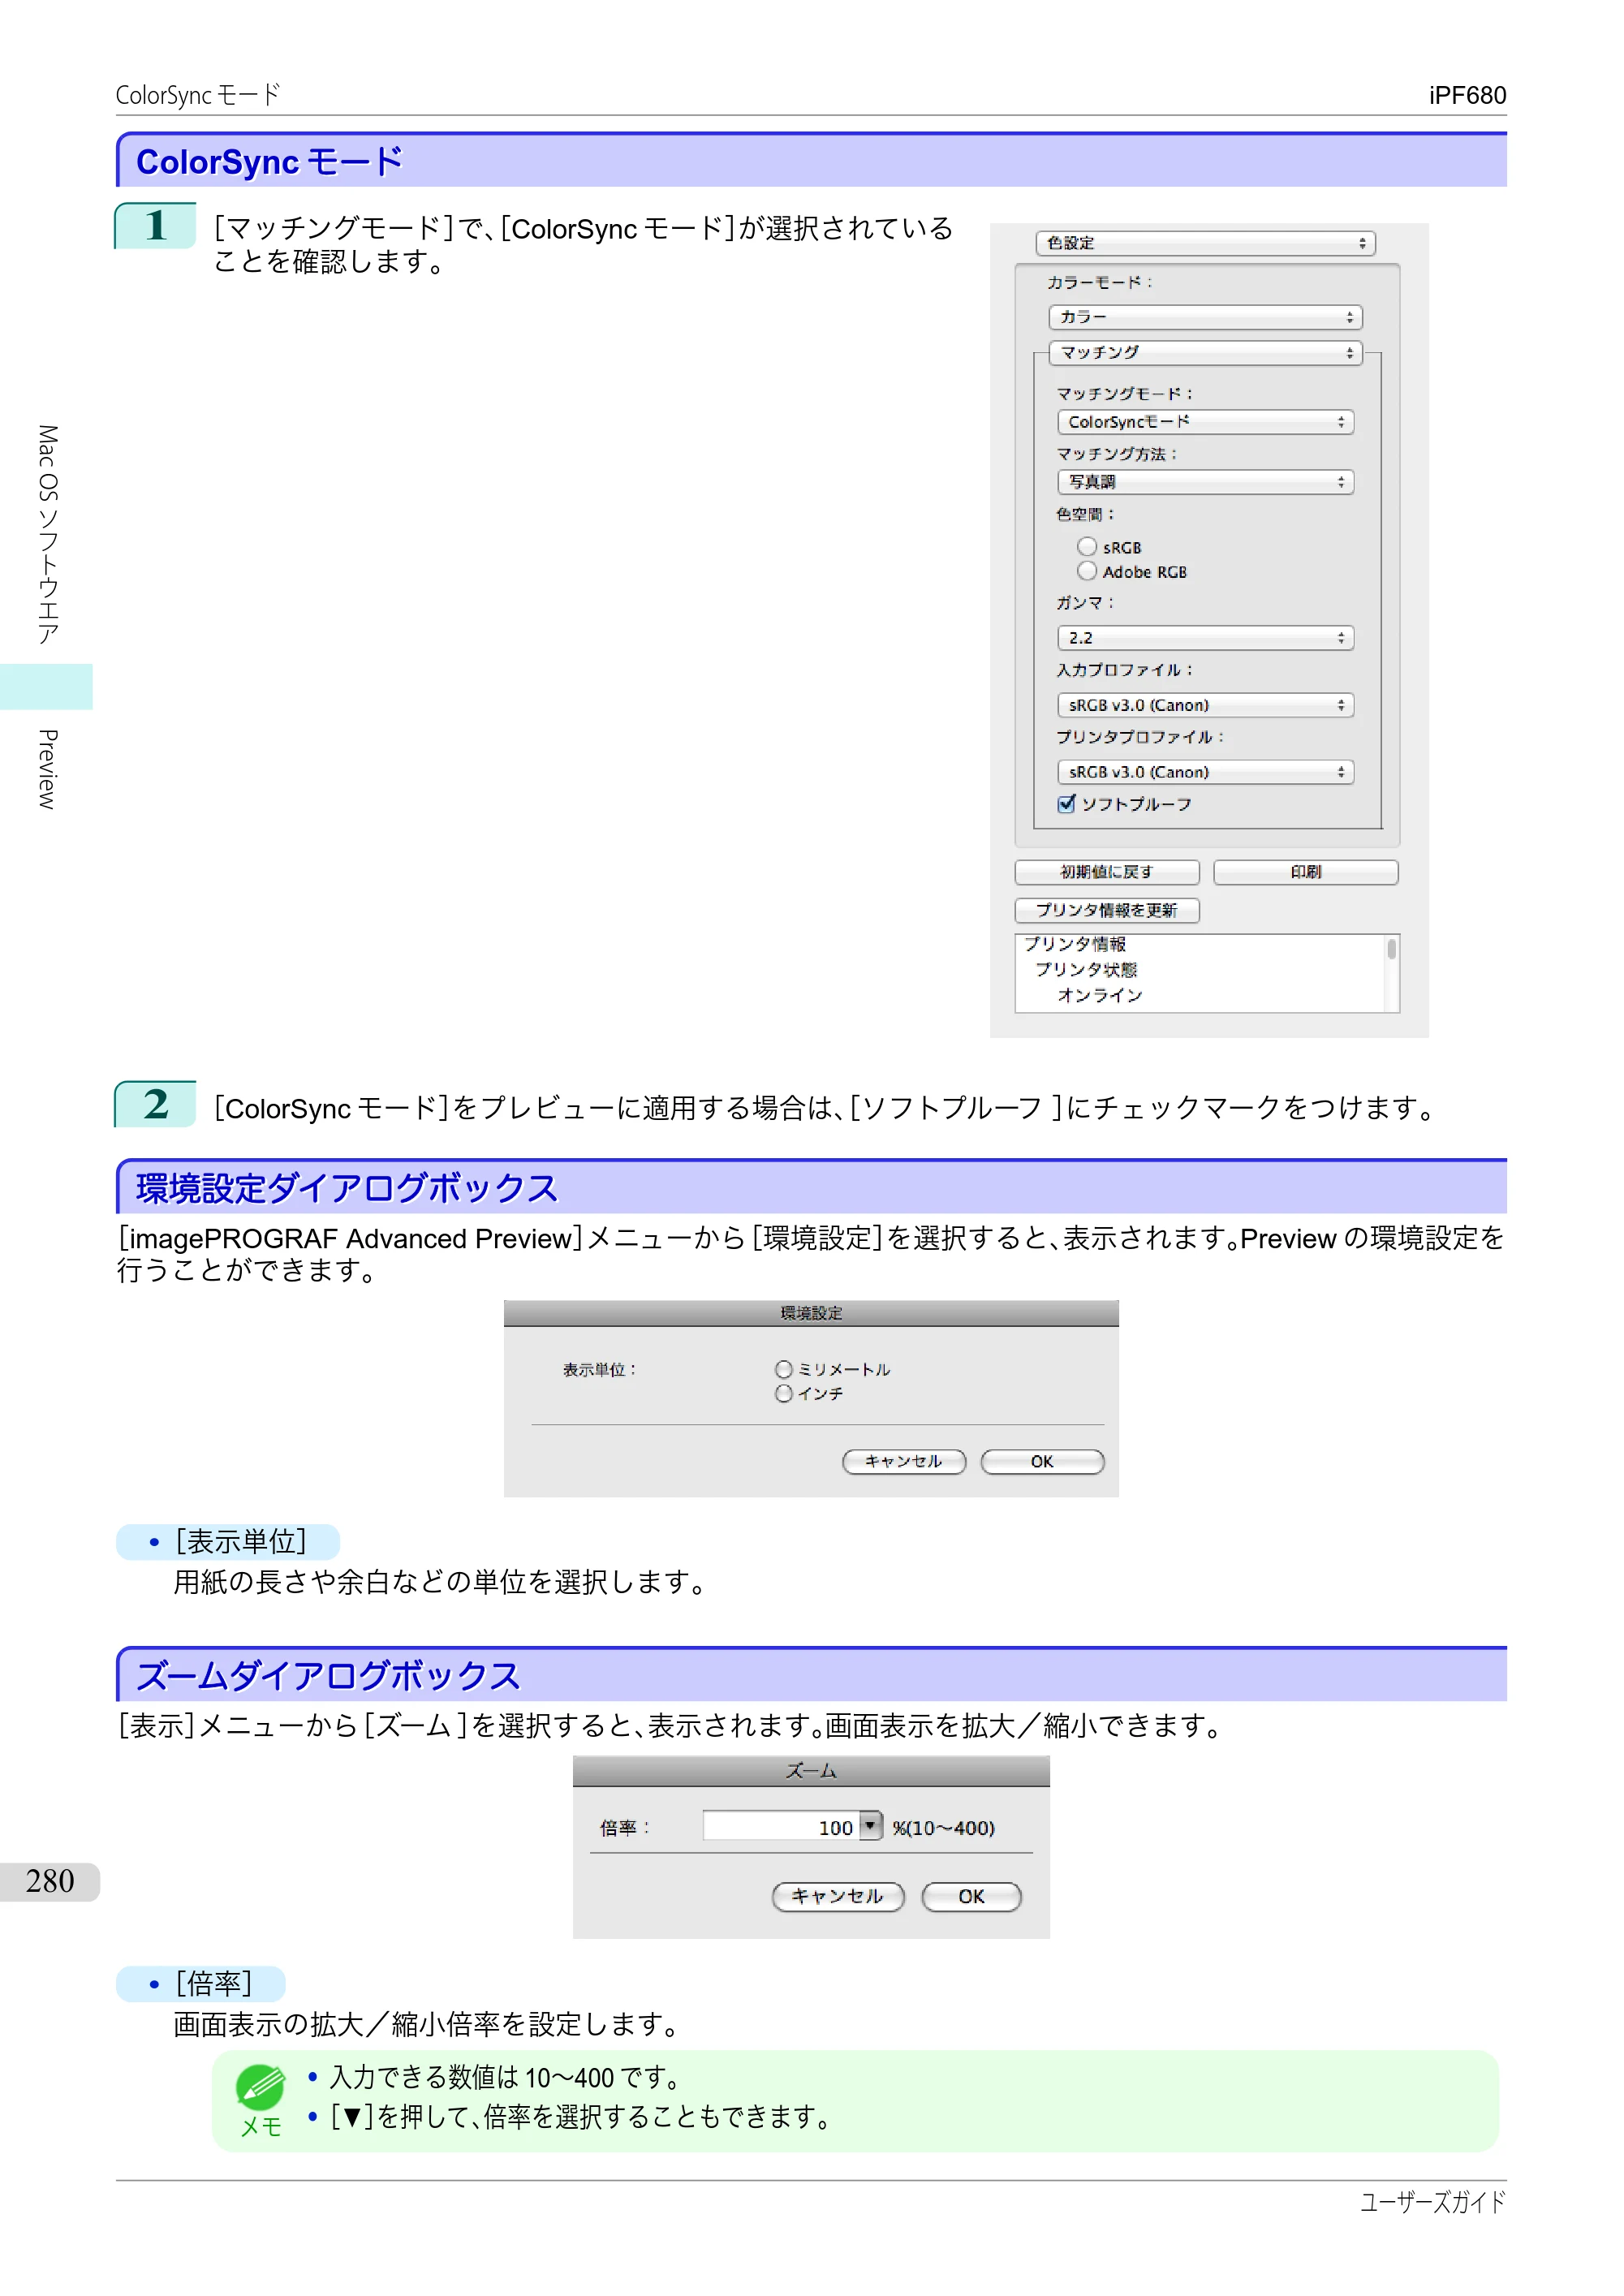1624x2296 pixels.
Task: Select the ミリメートル radio button
Action: point(784,1369)
